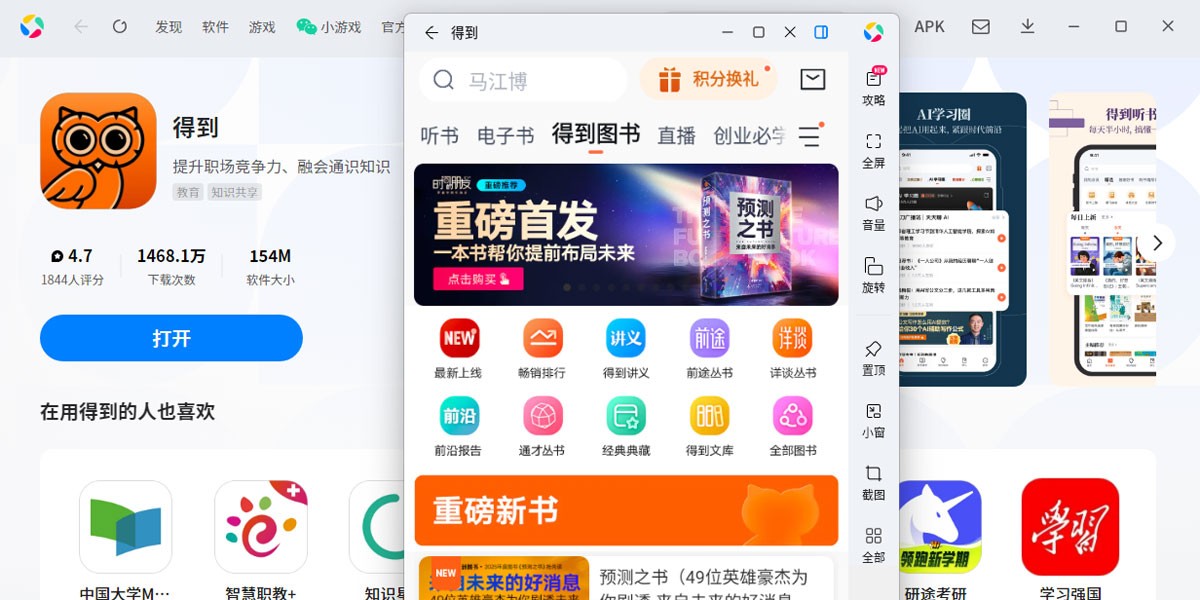Screen dimensions: 1200x600
Task: Open the 畅销排行 bestseller ranking icon
Action: [542, 338]
